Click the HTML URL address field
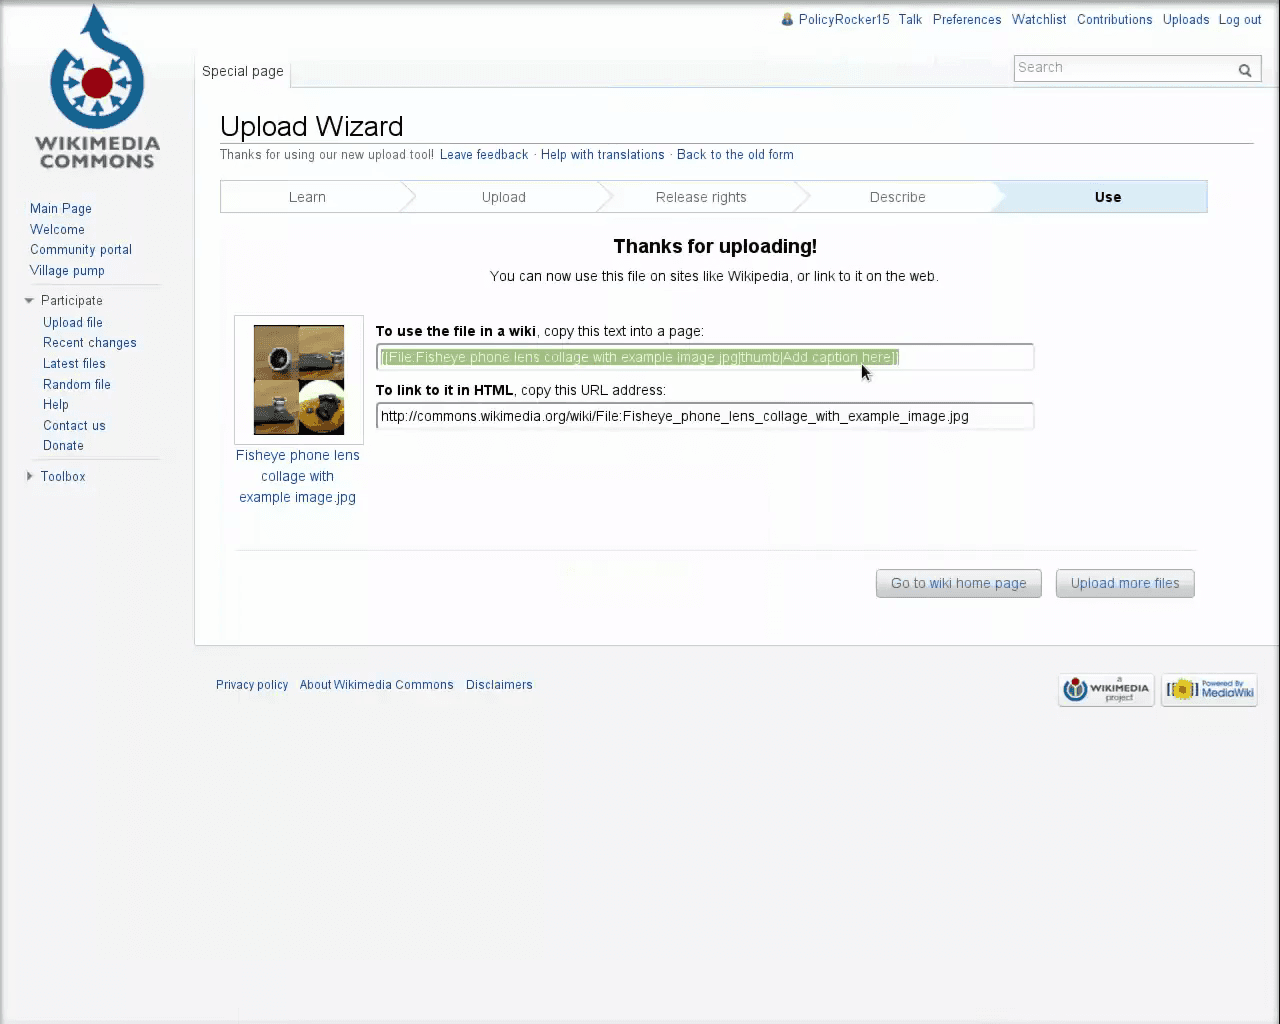The image size is (1280, 1024). 705,416
